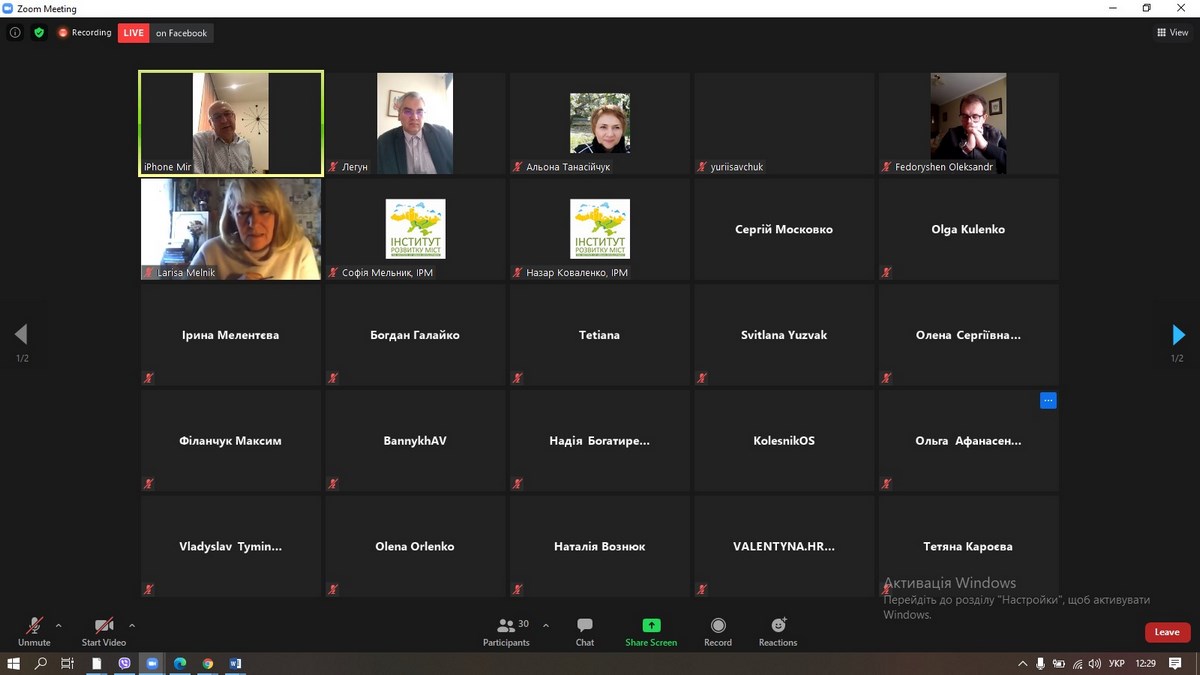This screenshot has width=1200, height=675.
Task: Leave the meeting
Action: click(x=1167, y=632)
